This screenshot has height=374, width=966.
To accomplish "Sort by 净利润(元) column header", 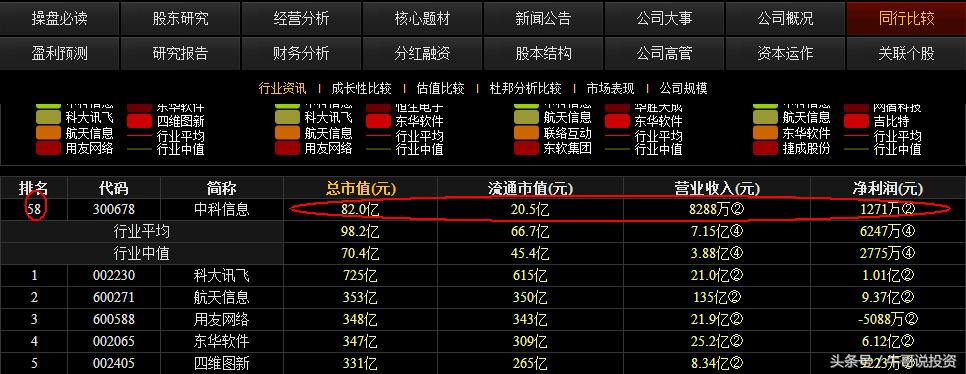I will [888, 189].
